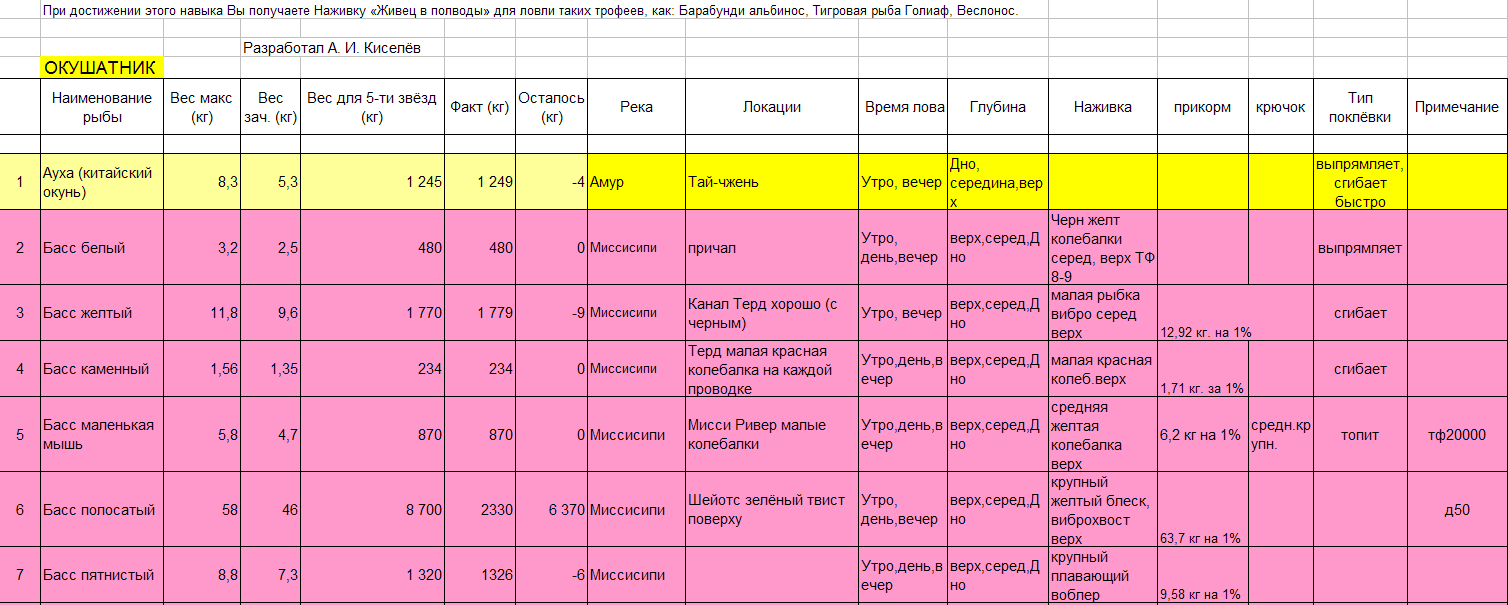
Task: Select the Мисси Ривер малые колебалки cell
Action: tap(772, 435)
